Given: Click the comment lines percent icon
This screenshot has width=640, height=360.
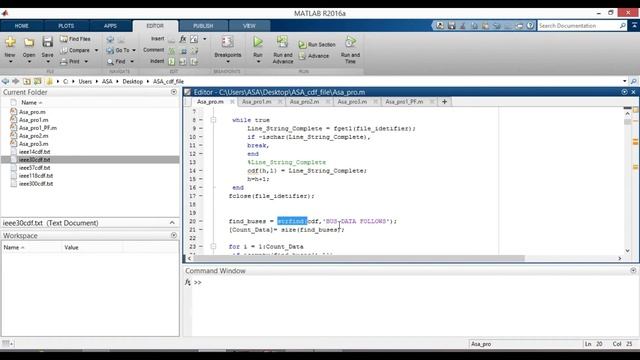Looking at the screenshot, I should (172, 51).
